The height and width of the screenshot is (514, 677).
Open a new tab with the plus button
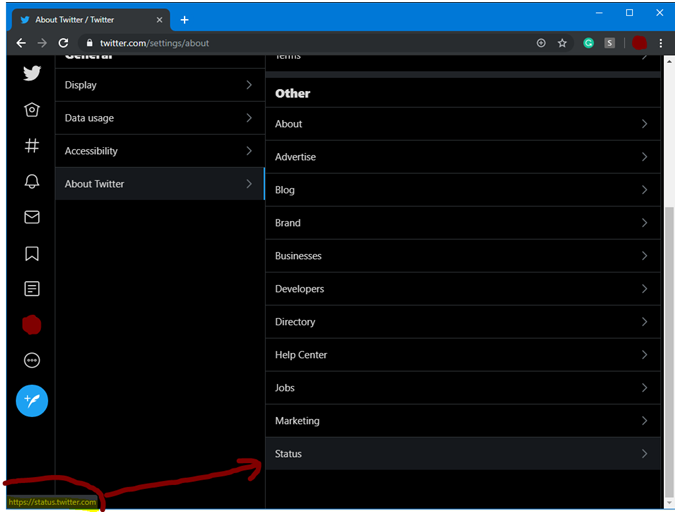tap(184, 20)
